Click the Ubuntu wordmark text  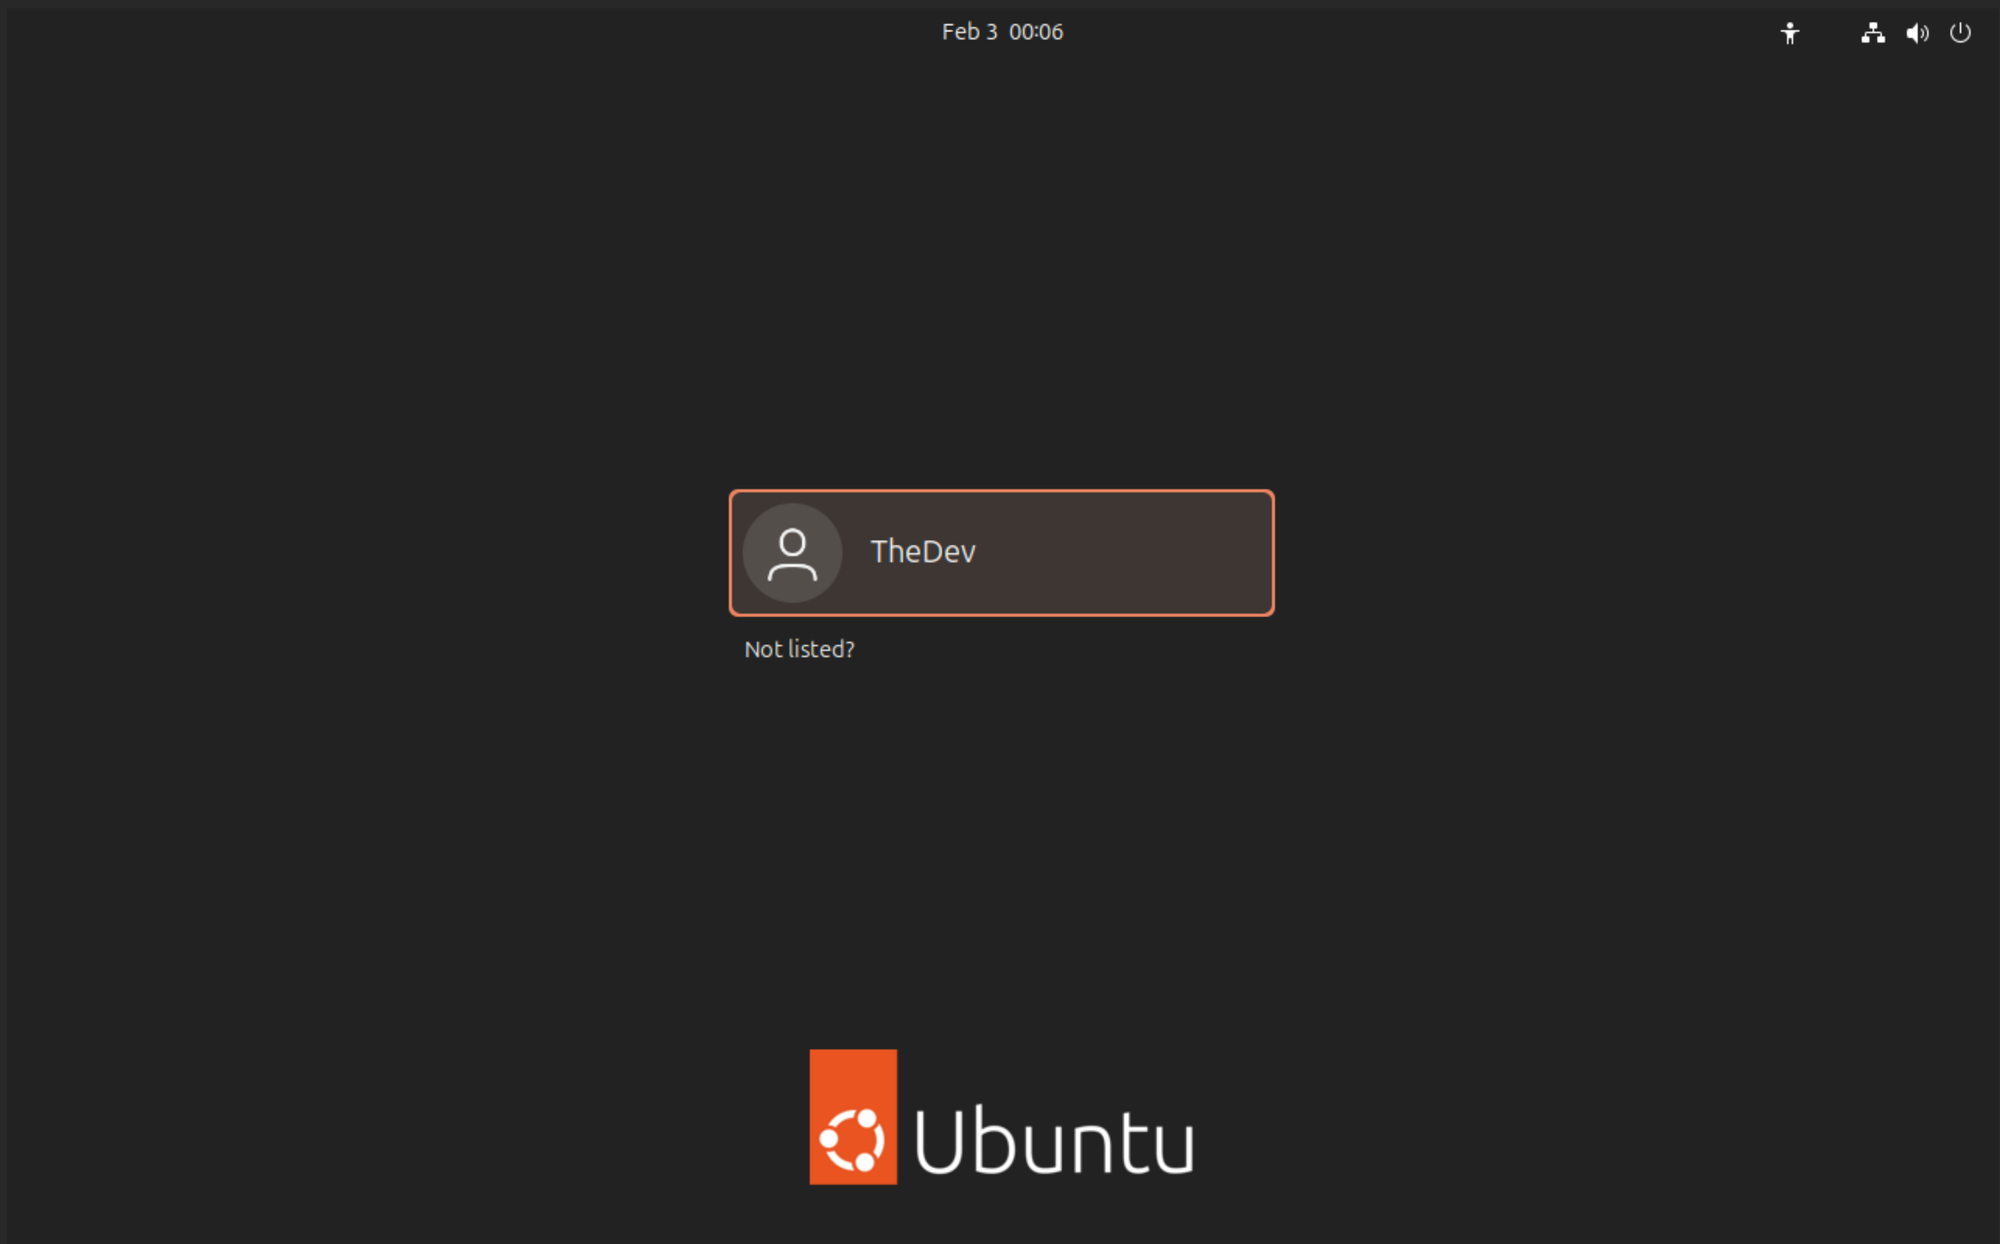point(1054,1141)
